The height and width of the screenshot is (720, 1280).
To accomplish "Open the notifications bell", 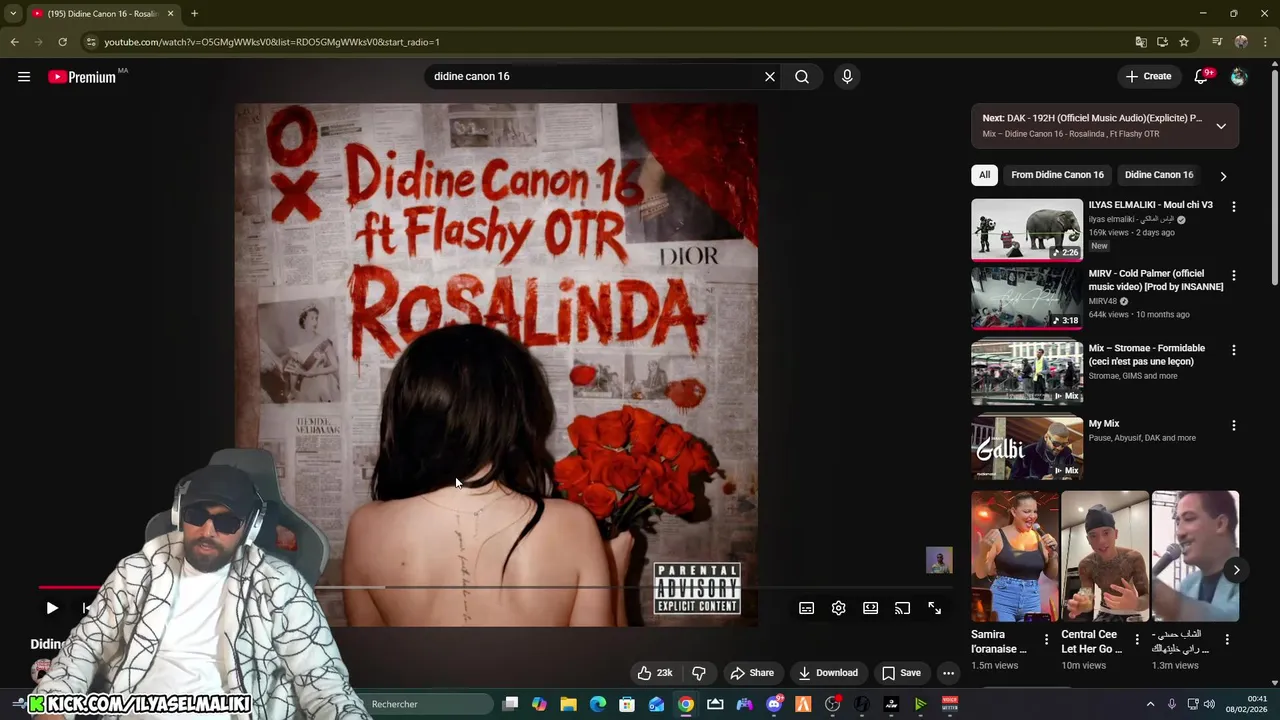I will coord(1202,76).
